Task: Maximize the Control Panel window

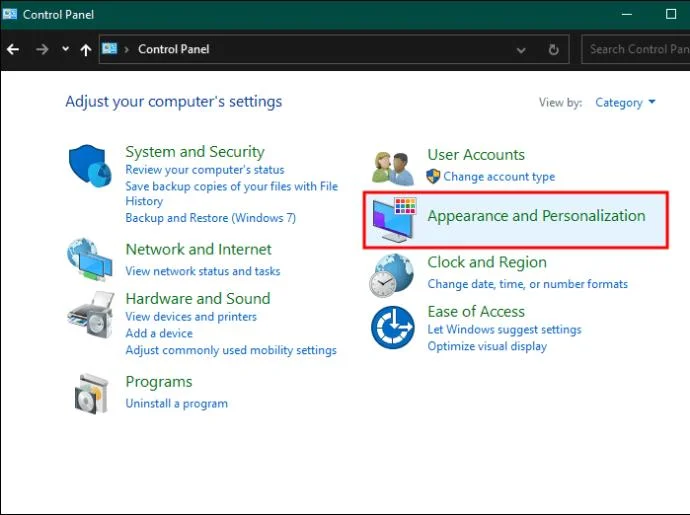Action: 671,14
